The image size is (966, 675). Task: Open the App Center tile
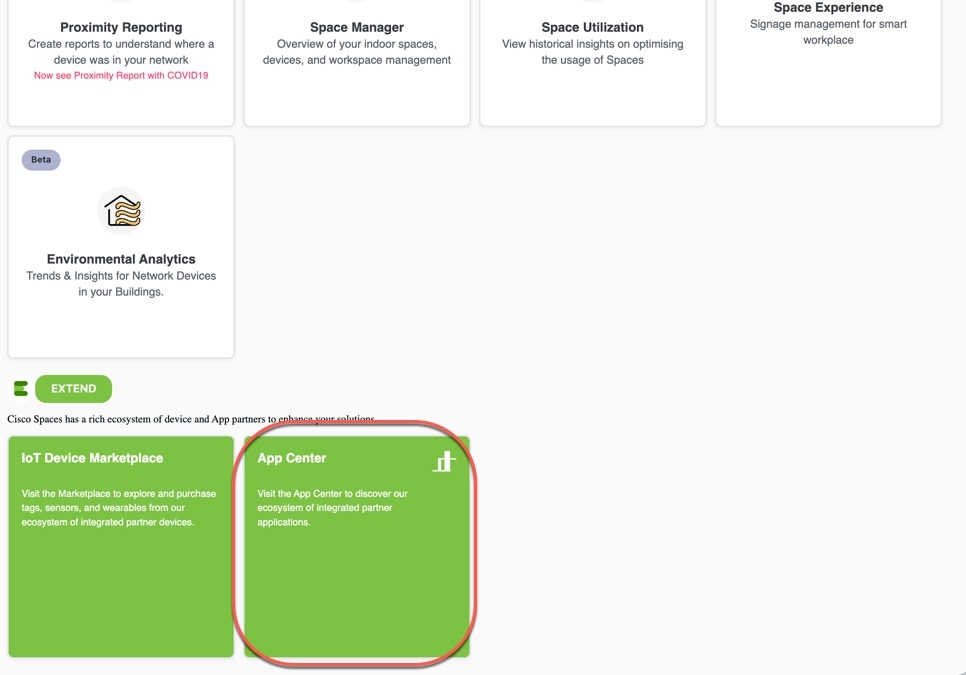357,546
